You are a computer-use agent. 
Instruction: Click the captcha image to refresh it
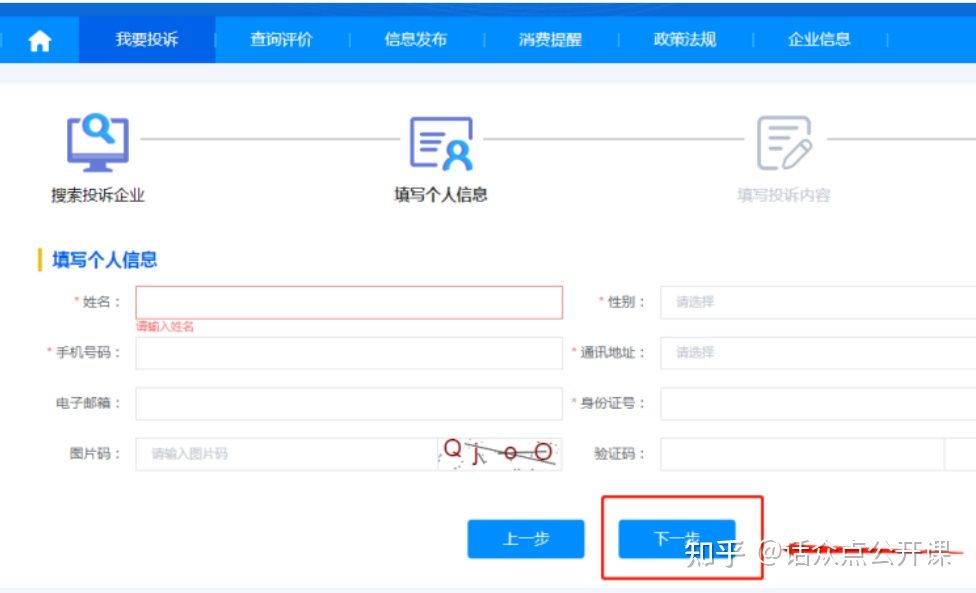(498, 452)
